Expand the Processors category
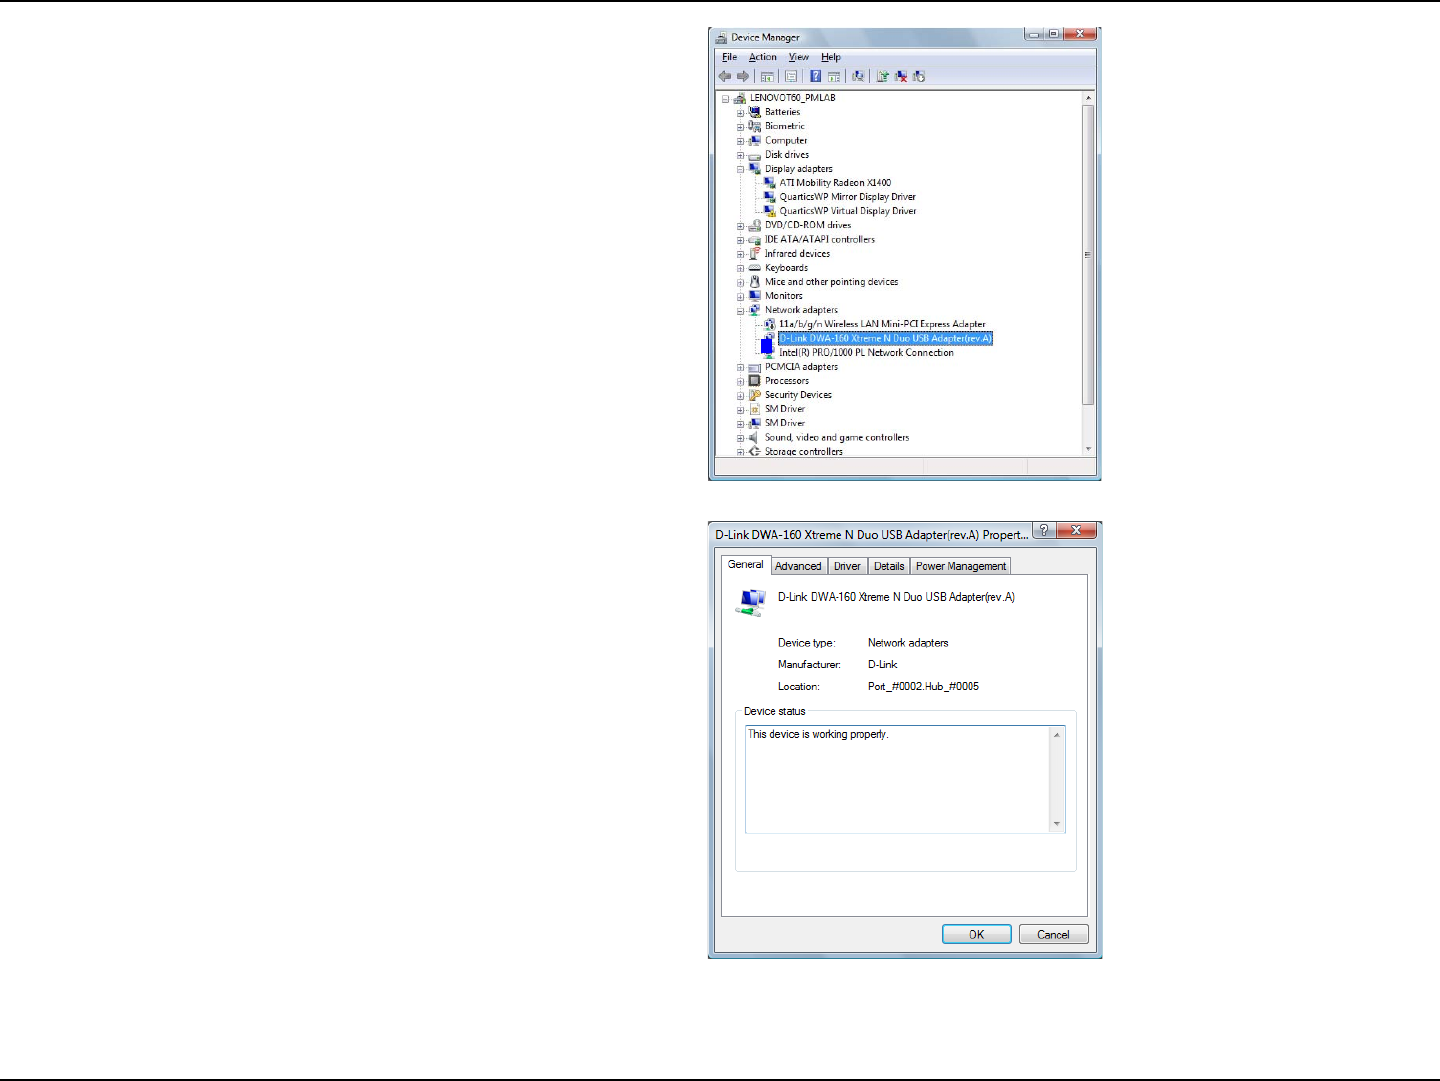Image resolution: width=1440 pixels, height=1081 pixels. (741, 381)
